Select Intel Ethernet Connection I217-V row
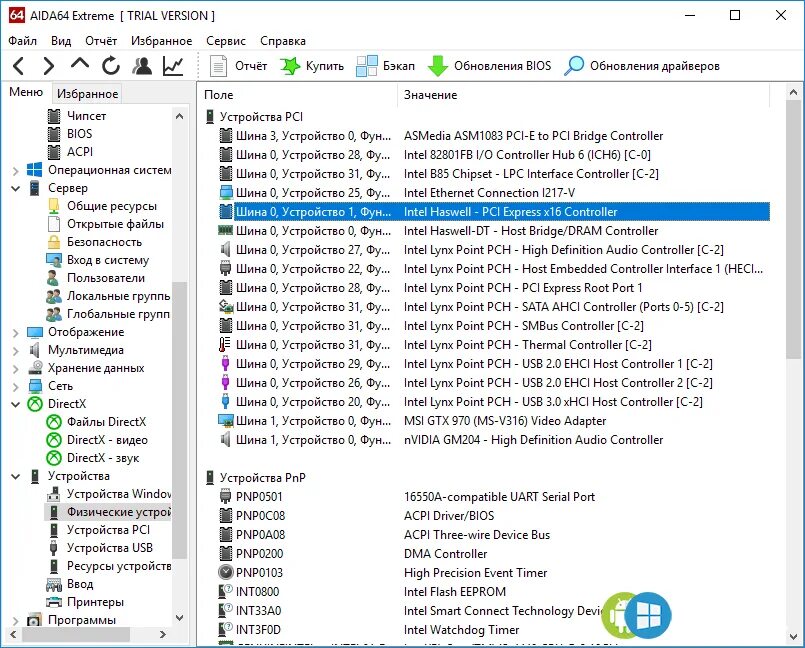Viewport: 805px width, 648px height. 494,193
